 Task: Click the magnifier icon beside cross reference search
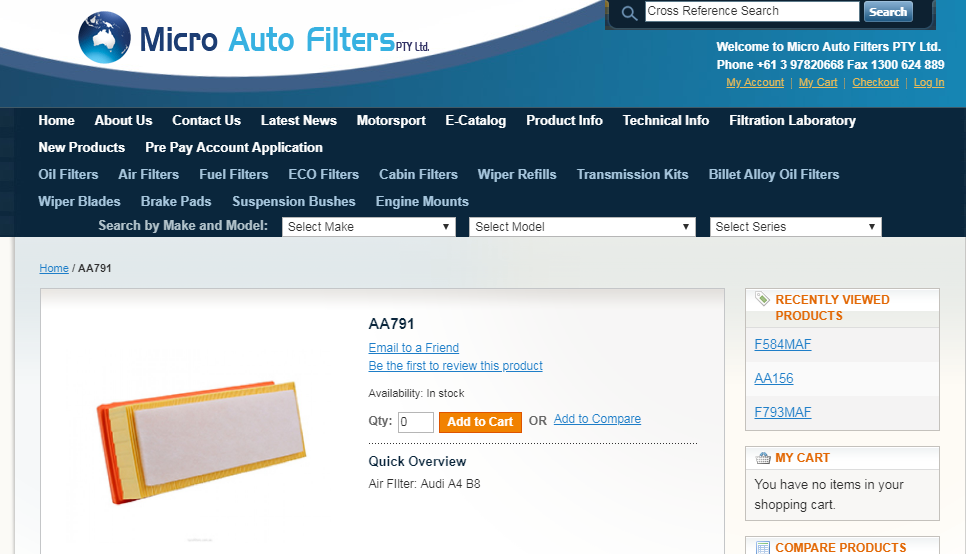click(629, 13)
